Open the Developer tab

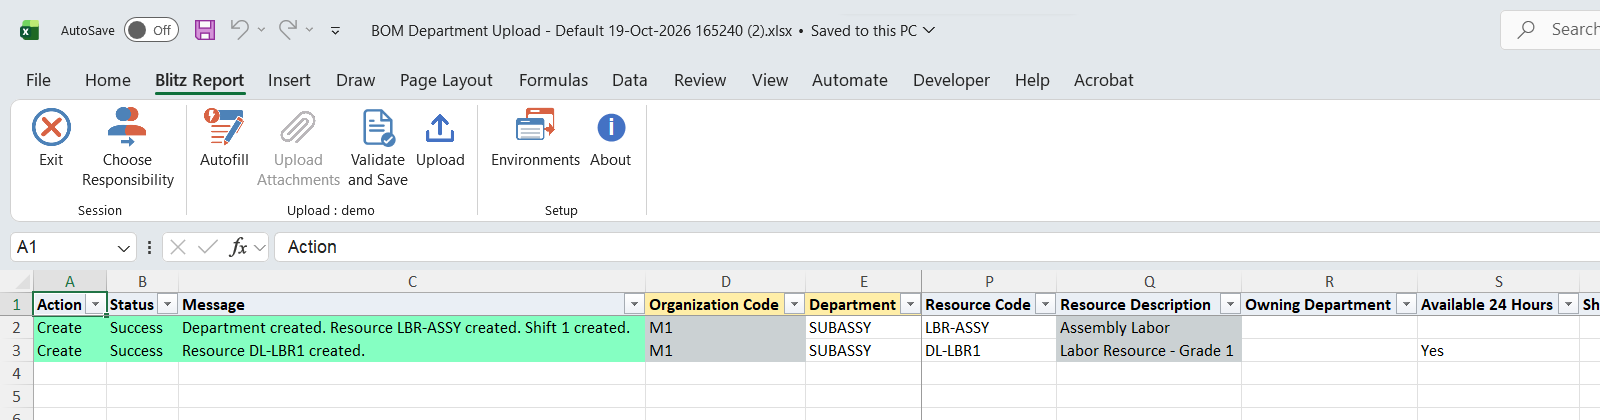pyautogui.click(x=951, y=80)
